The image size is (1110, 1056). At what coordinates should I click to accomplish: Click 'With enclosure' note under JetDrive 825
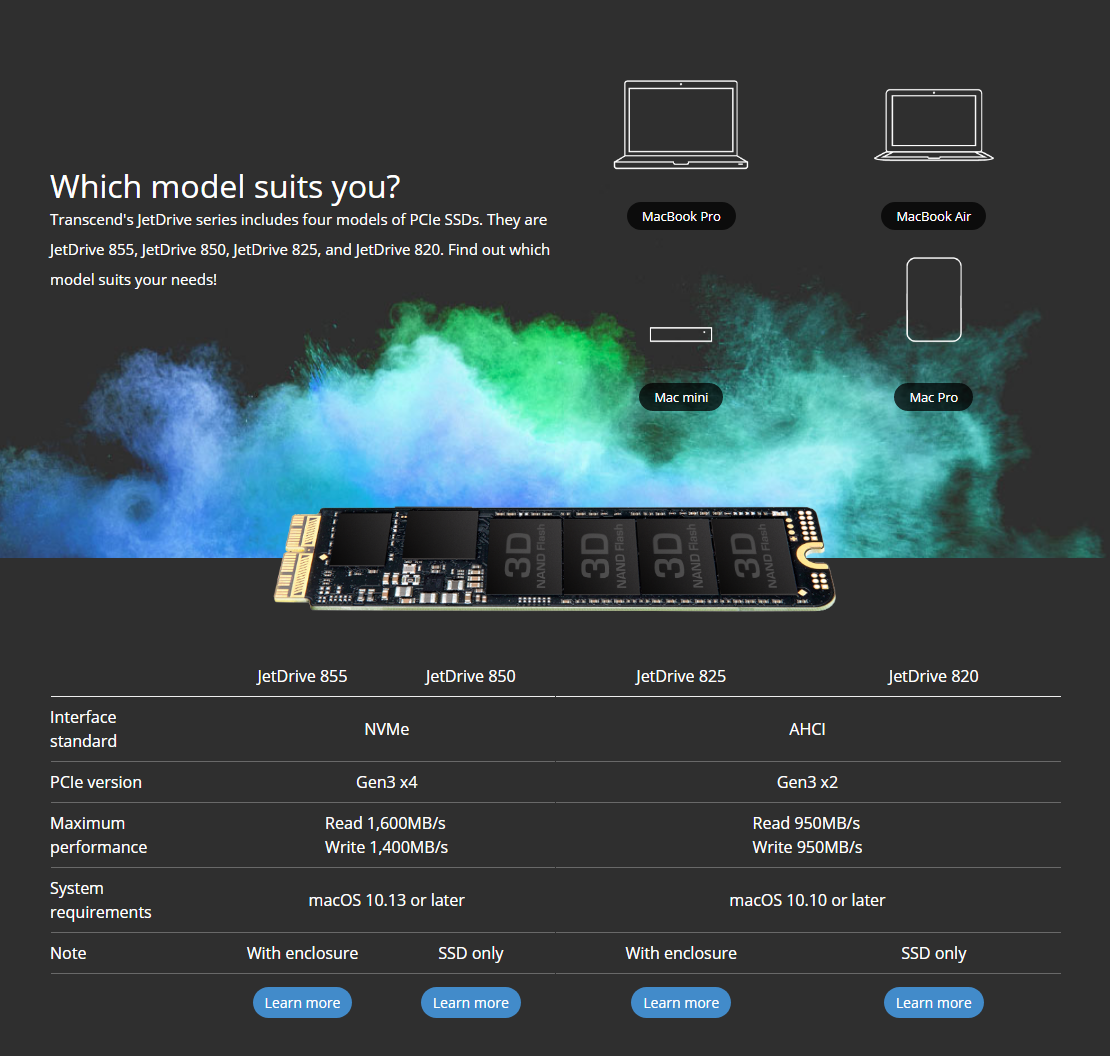681,953
